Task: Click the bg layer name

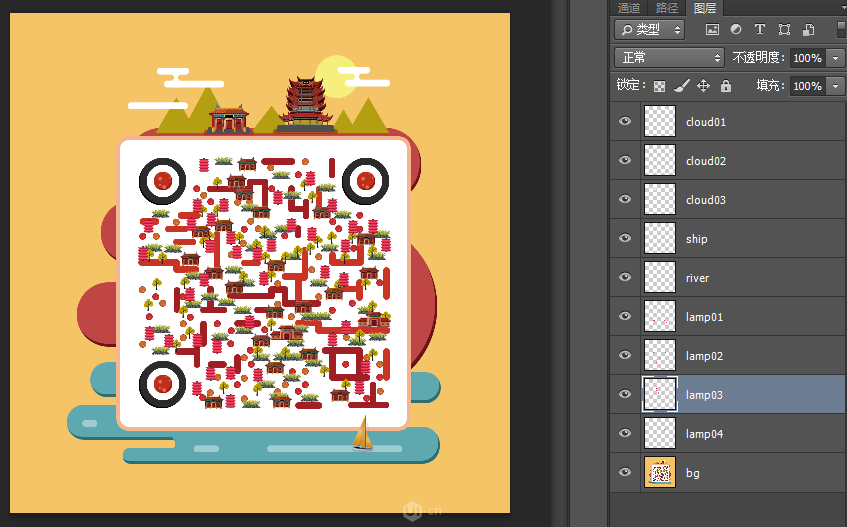Action: (x=693, y=473)
